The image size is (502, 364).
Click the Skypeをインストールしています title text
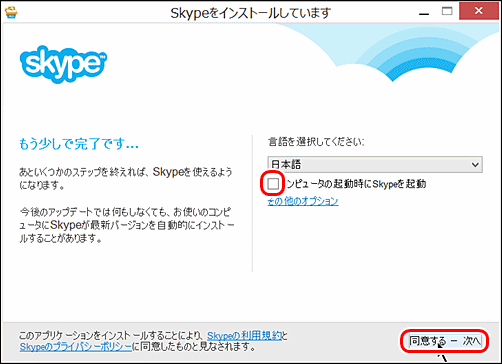click(250, 13)
